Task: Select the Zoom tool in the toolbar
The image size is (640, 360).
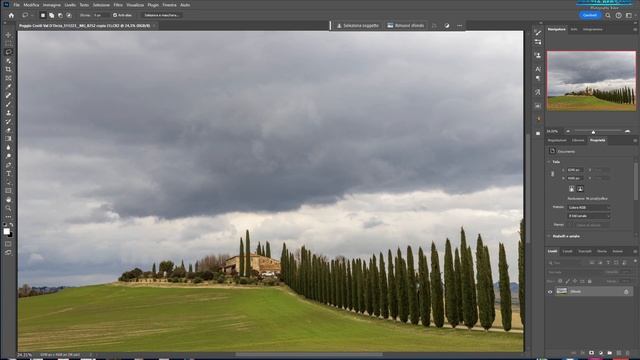Action: coord(8,208)
